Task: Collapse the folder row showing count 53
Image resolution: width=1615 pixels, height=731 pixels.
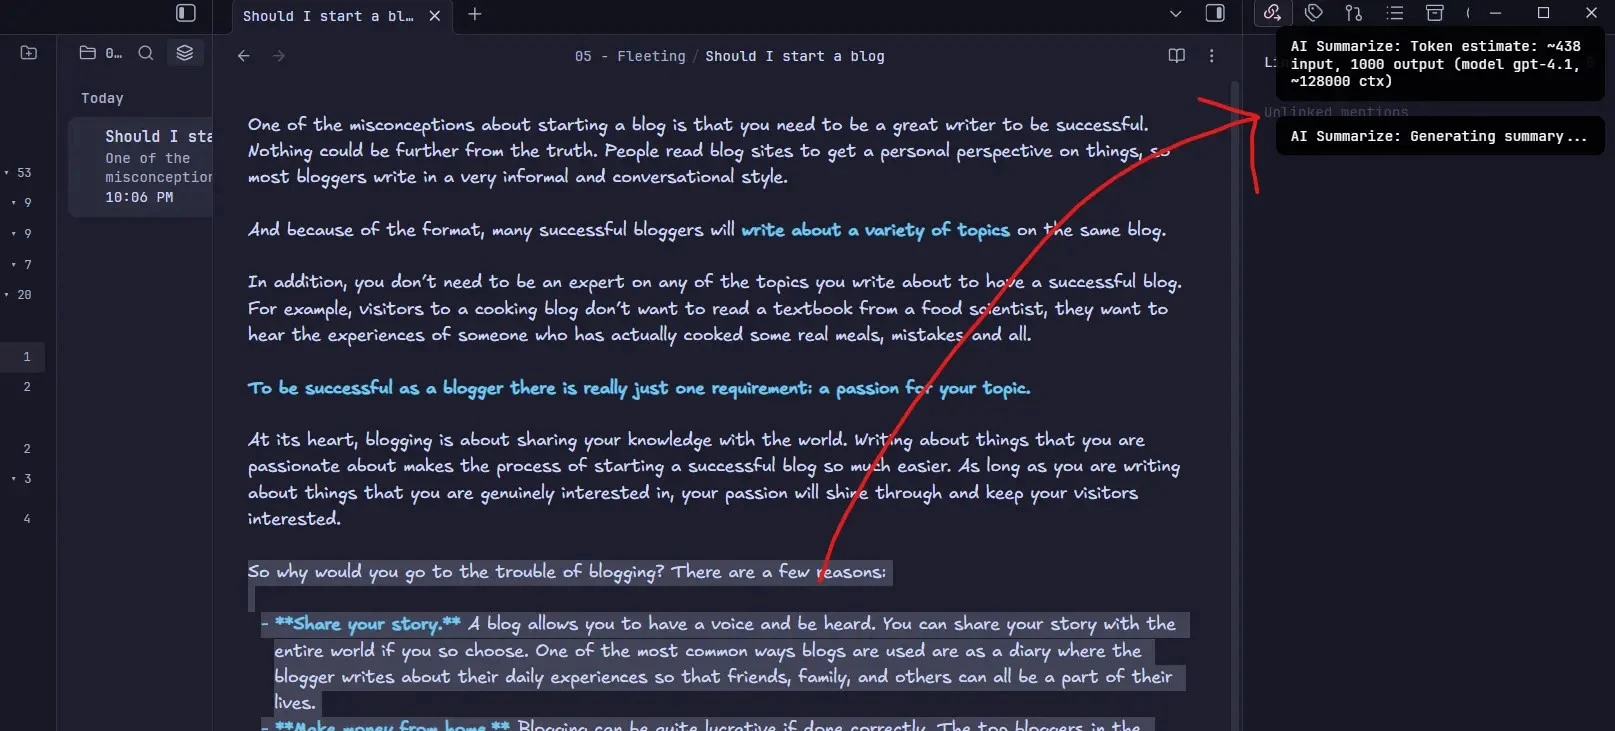Action: [x=8, y=173]
